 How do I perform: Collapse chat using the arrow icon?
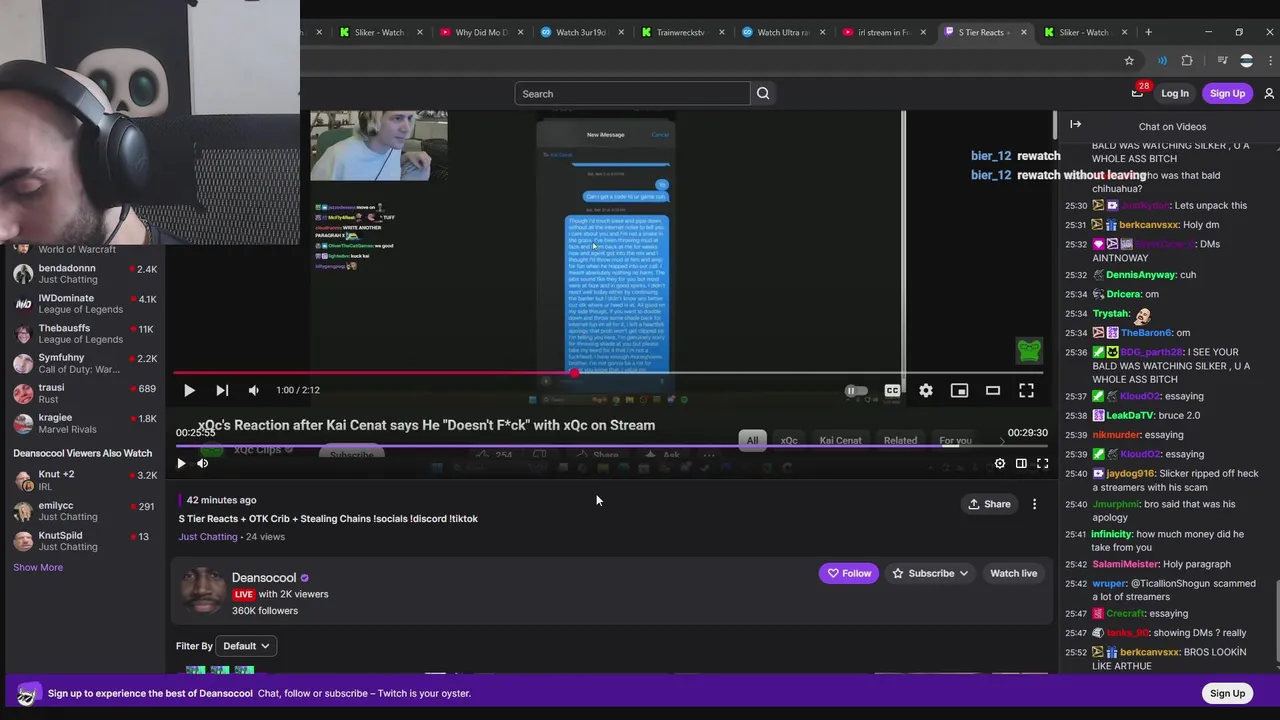[x=1075, y=124]
